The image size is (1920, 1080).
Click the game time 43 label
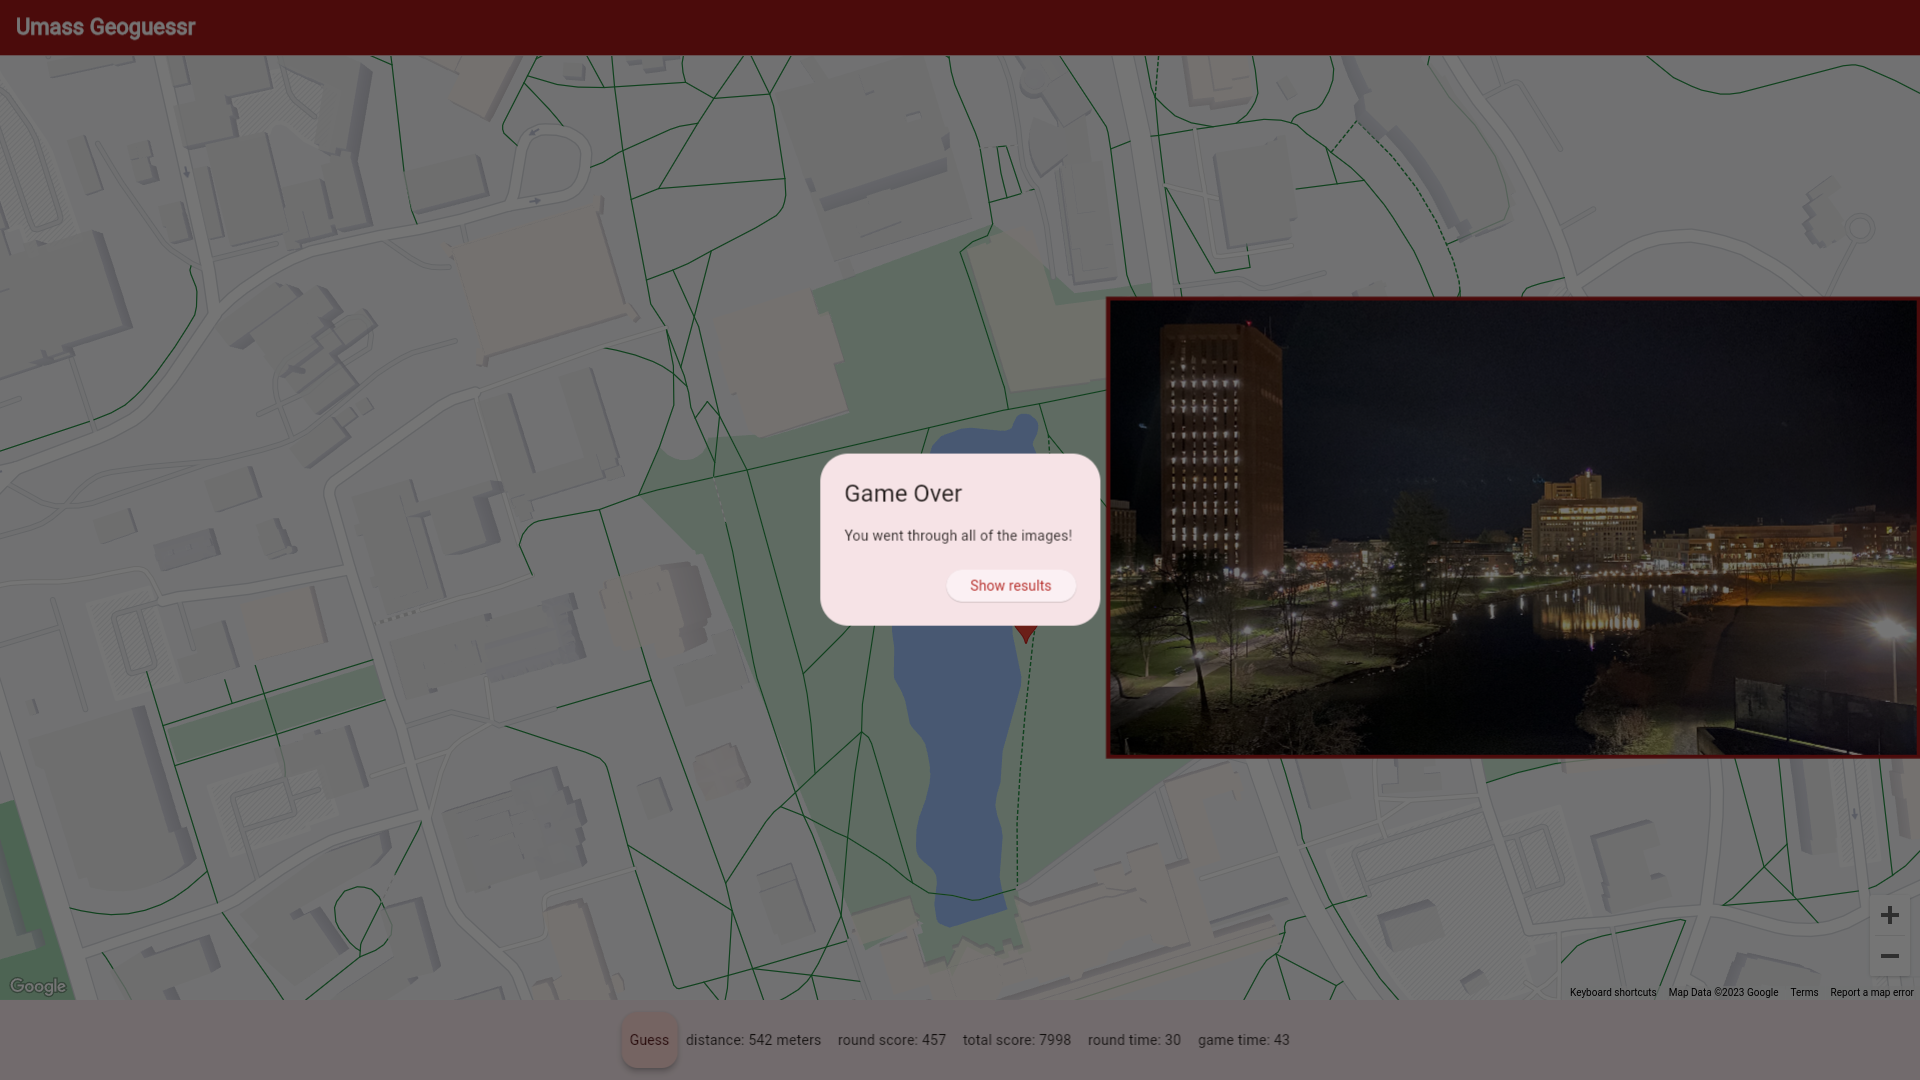coord(1243,1040)
